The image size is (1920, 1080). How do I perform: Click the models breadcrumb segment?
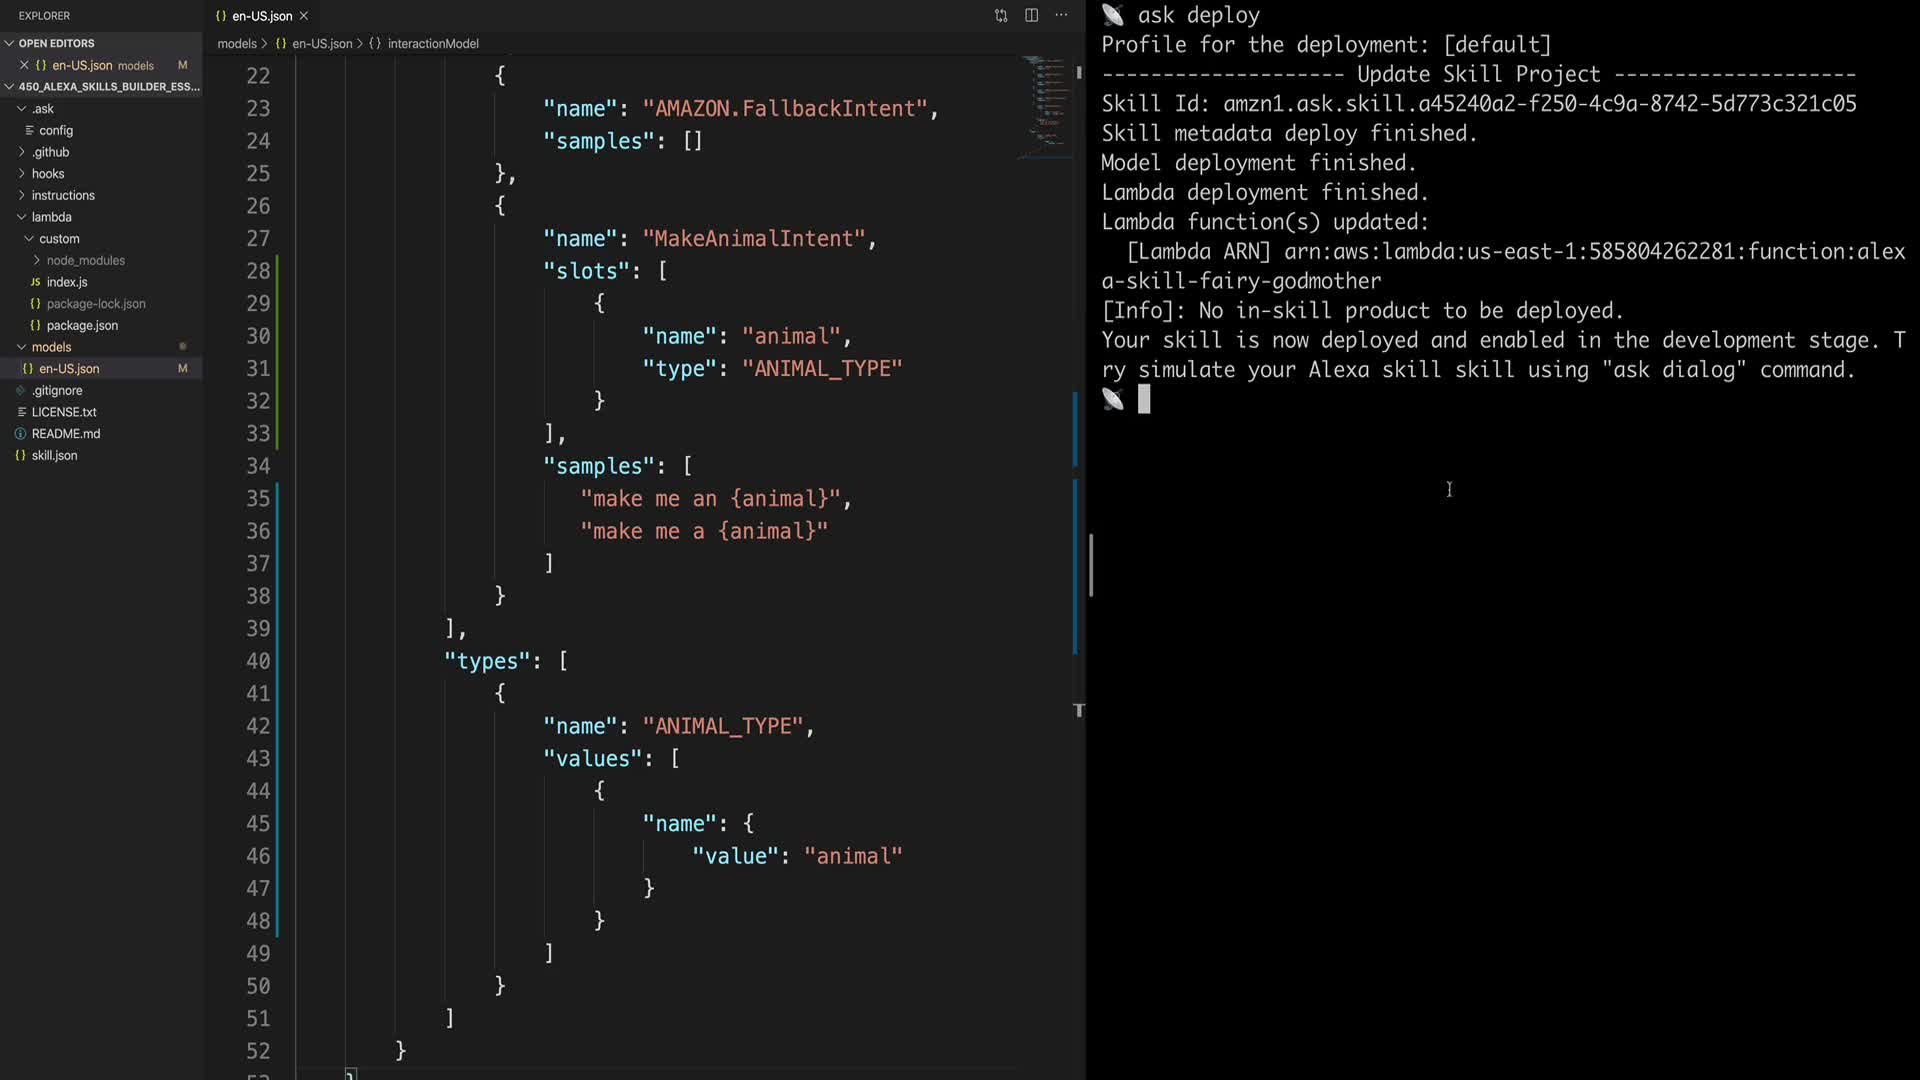[237, 44]
